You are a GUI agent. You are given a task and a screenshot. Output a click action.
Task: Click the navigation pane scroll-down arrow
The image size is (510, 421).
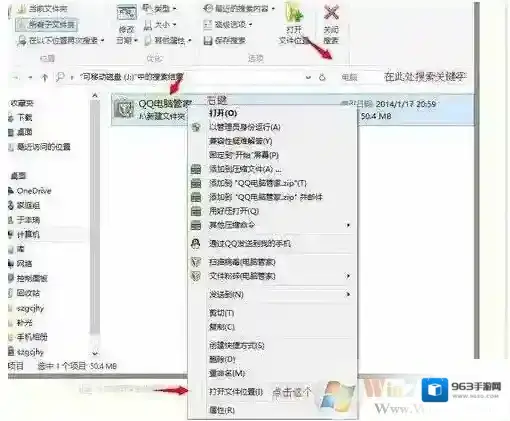[x=95, y=353]
